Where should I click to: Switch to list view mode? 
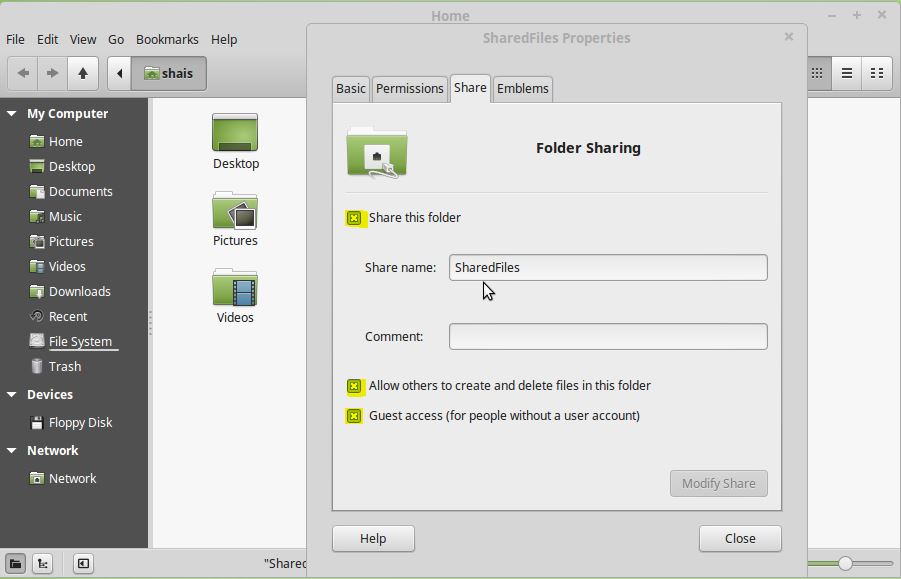[x=846, y=73]
